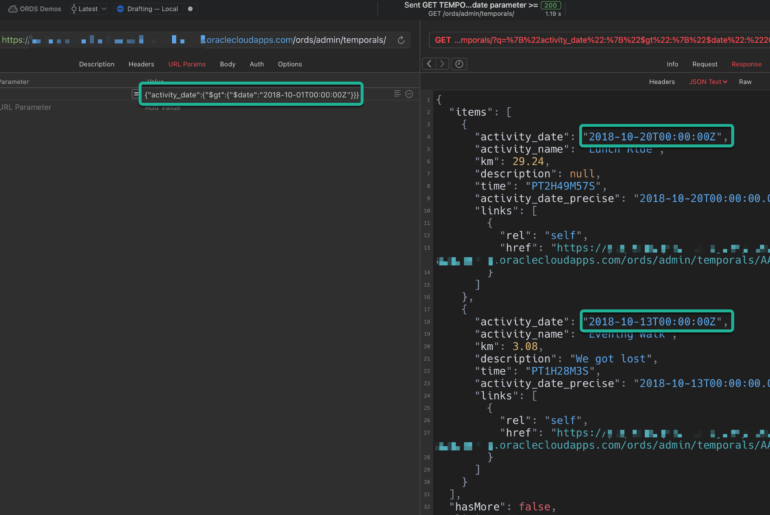Image resolution: width=770 pixels, height=515 pixels.
Task: Switch to the Info tab
Action: click(x=672, y=64)
